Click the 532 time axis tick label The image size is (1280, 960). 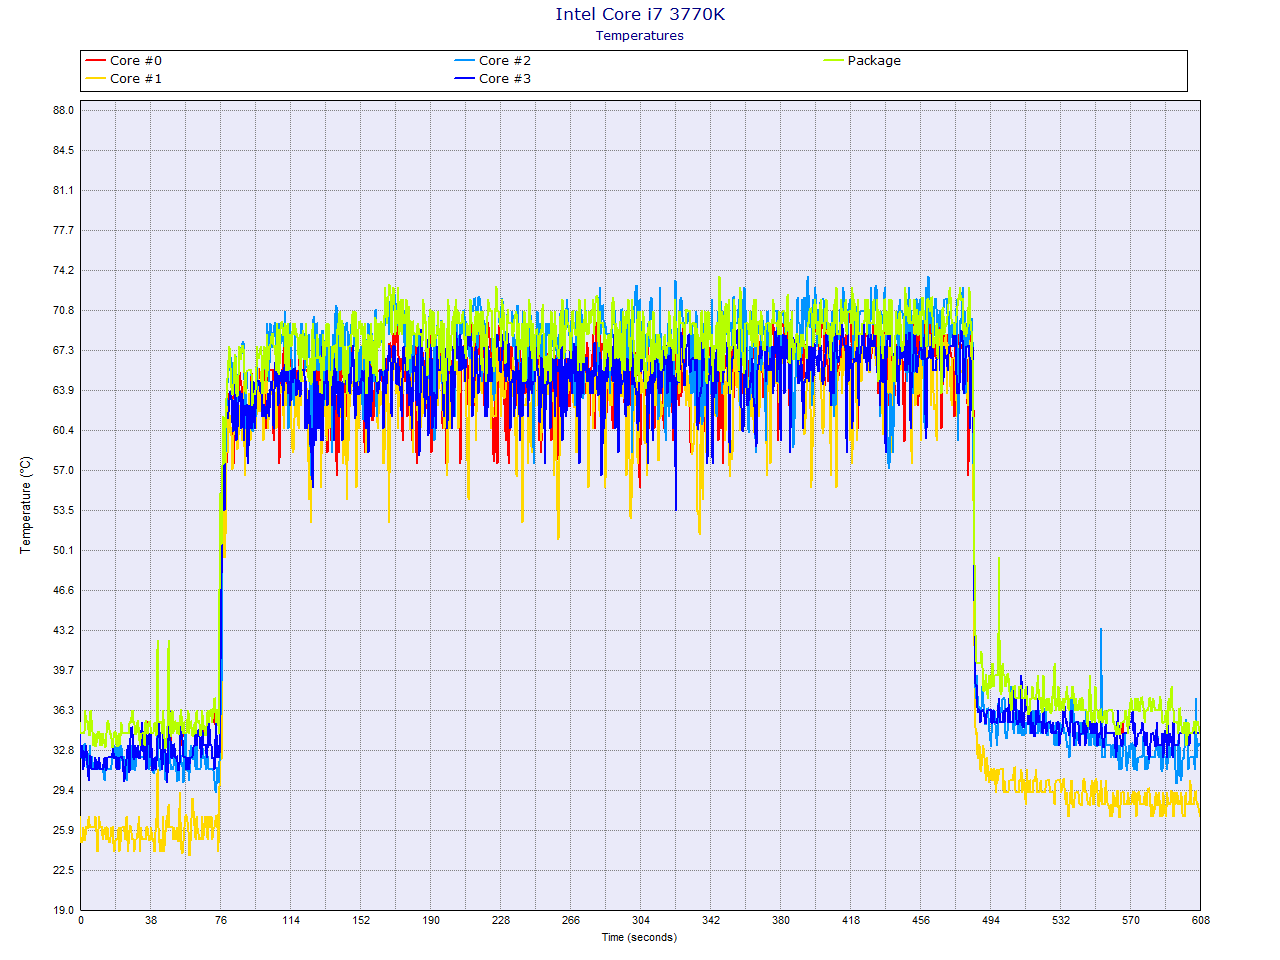point(1061,921)
